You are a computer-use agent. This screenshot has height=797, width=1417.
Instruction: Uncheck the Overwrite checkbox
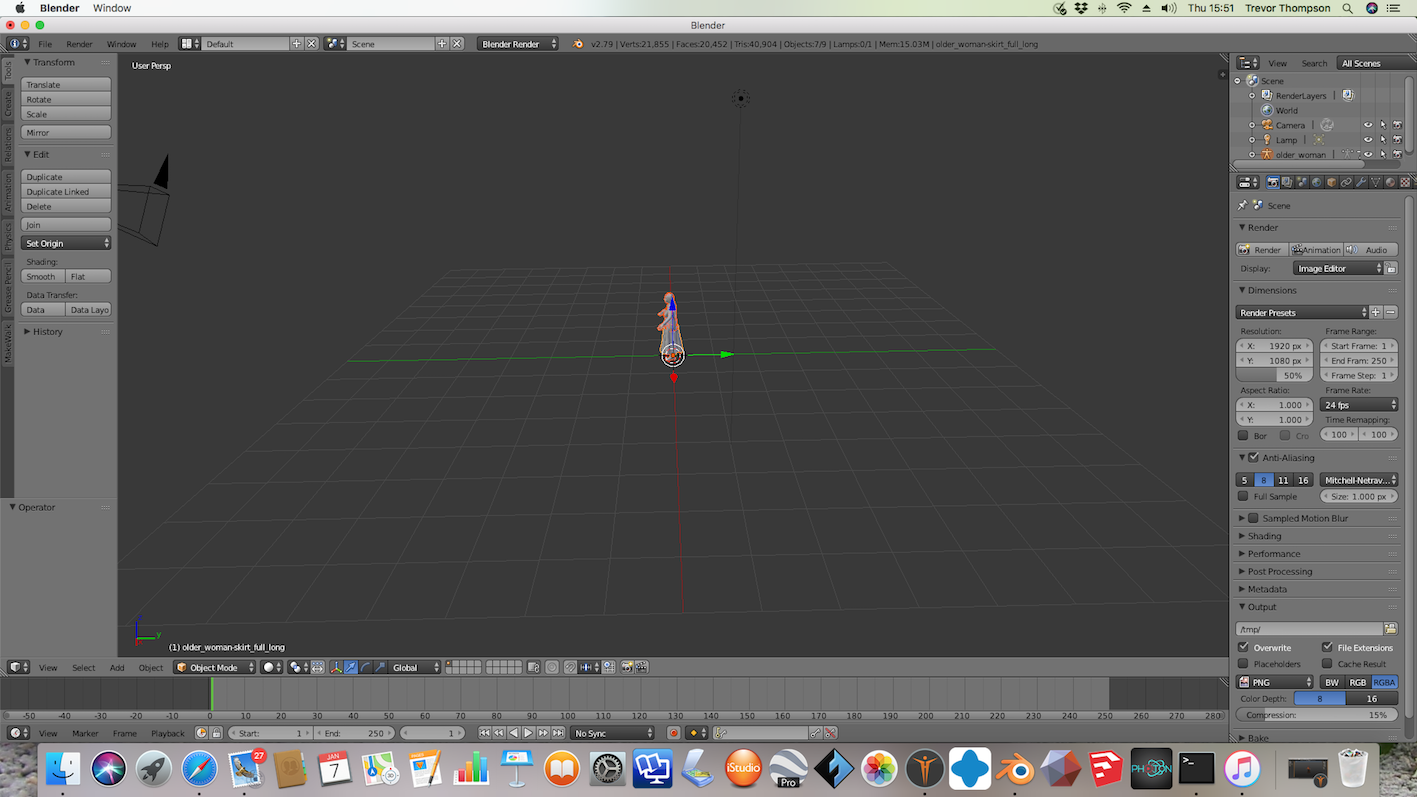(x=1243, y=647)
